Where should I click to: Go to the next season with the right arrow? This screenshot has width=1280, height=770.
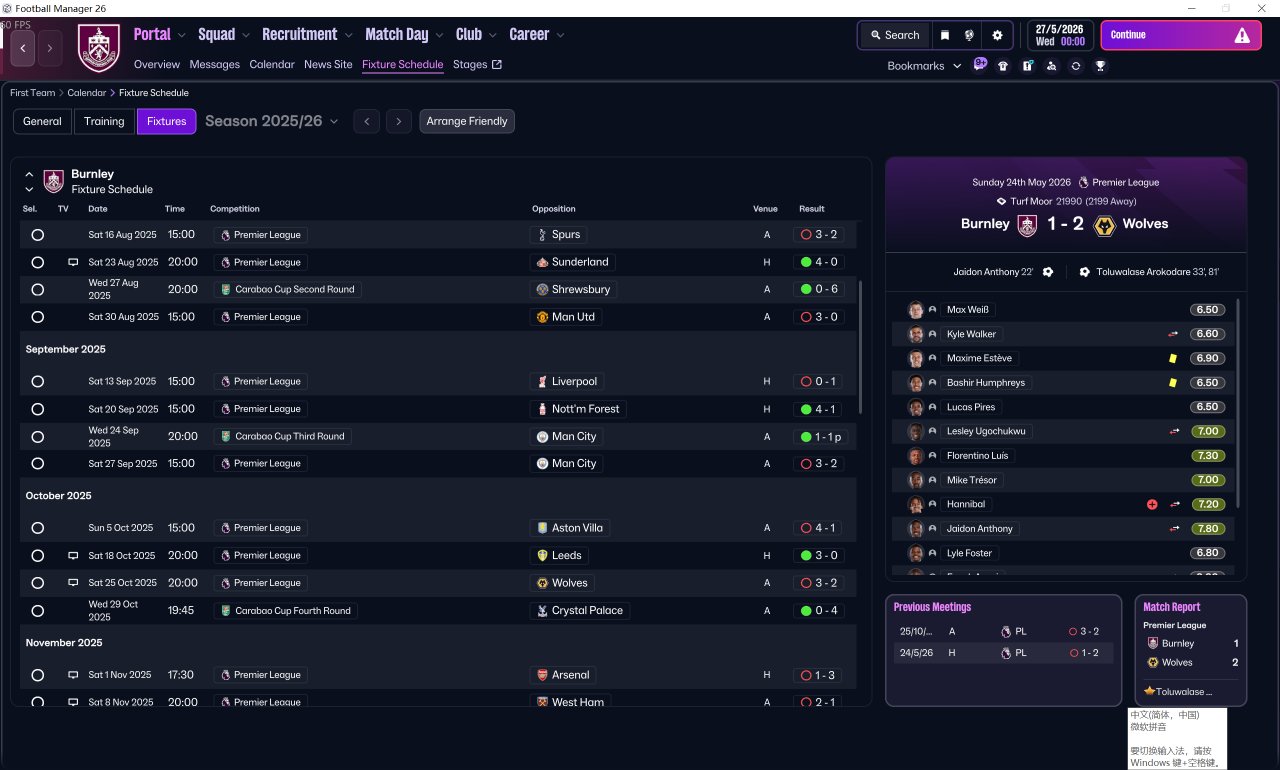click(x=399, y=121)
